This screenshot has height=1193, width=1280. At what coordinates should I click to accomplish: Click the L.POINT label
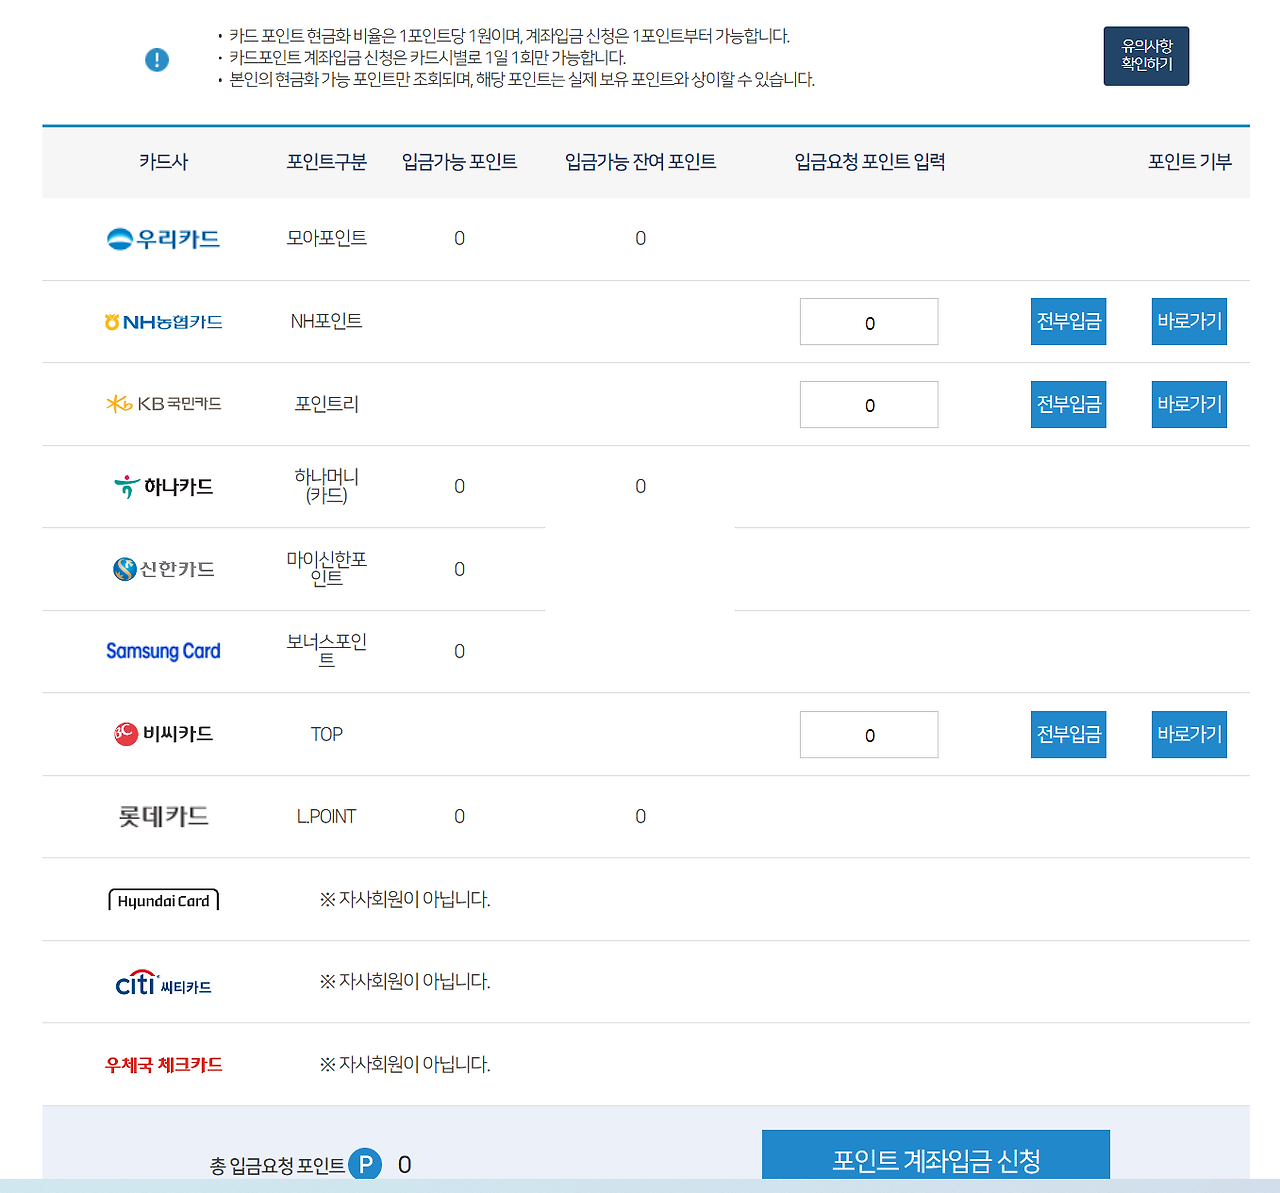[x=326, y=816]
